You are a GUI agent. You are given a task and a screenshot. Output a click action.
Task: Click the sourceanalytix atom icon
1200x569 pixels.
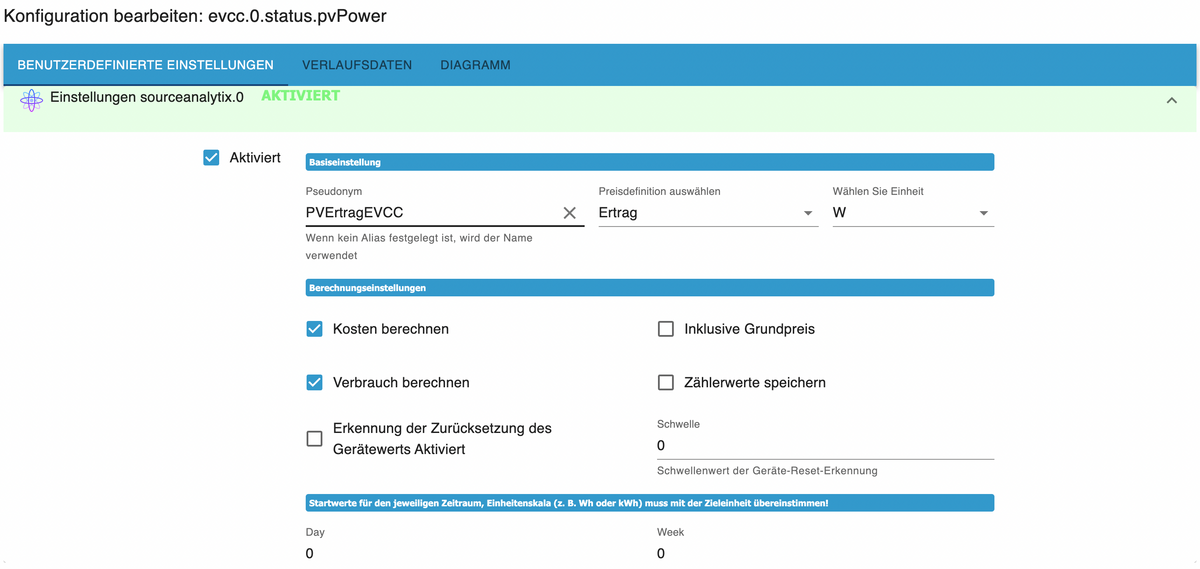click(x=32, y=99)
